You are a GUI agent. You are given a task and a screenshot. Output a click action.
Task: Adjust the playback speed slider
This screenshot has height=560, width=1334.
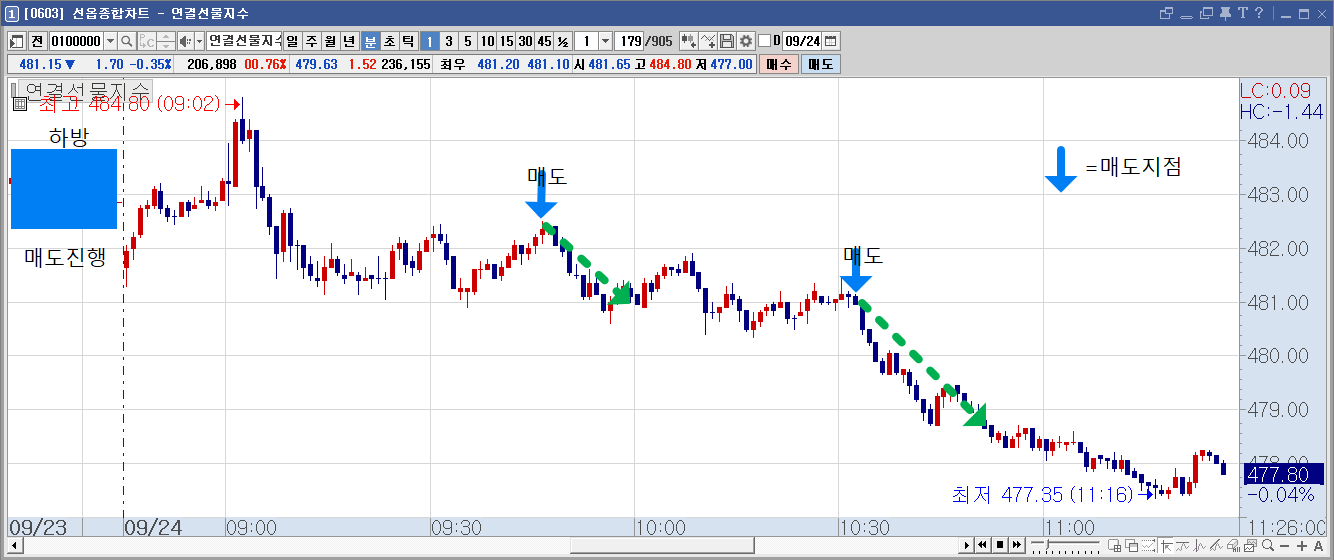pos(1047,544)
